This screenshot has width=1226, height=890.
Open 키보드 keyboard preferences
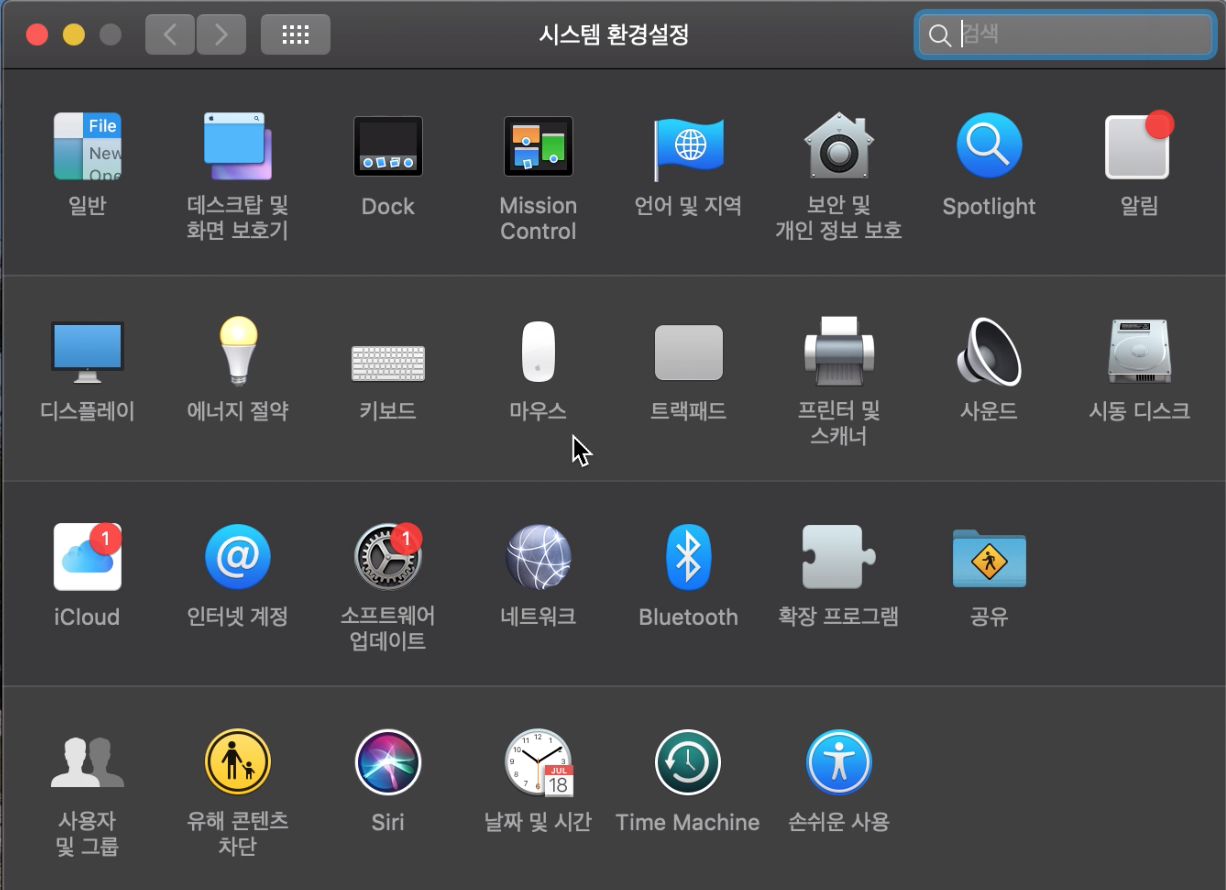388,363
